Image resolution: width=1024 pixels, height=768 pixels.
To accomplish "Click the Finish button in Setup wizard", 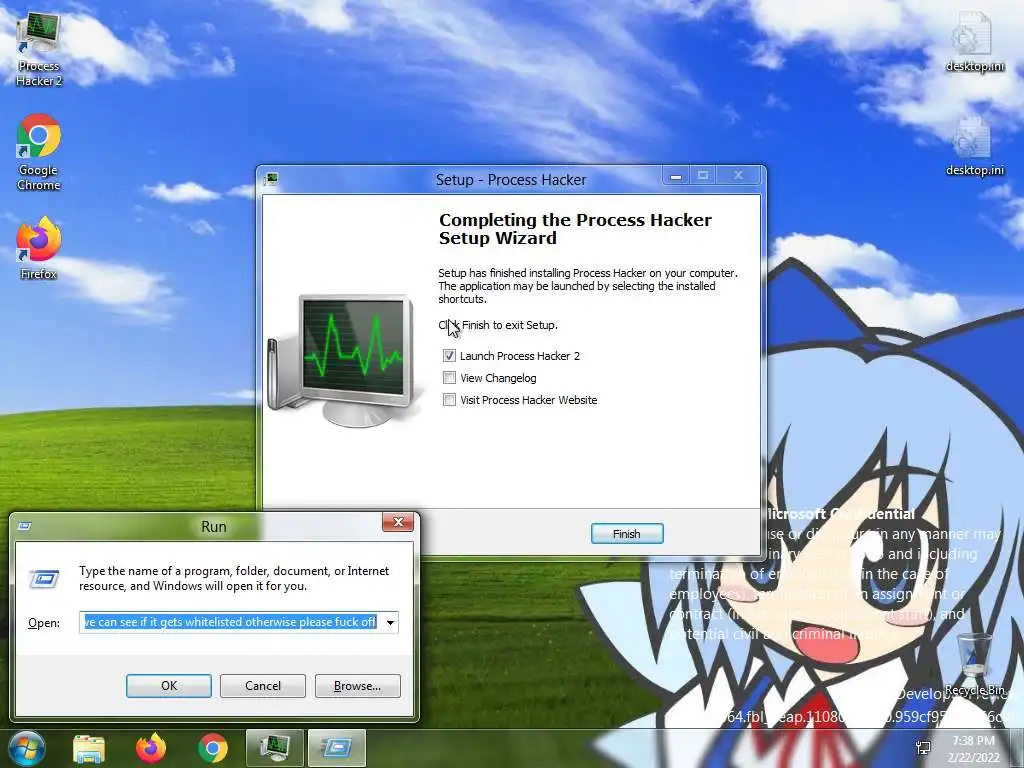I will tap(627, 534).
